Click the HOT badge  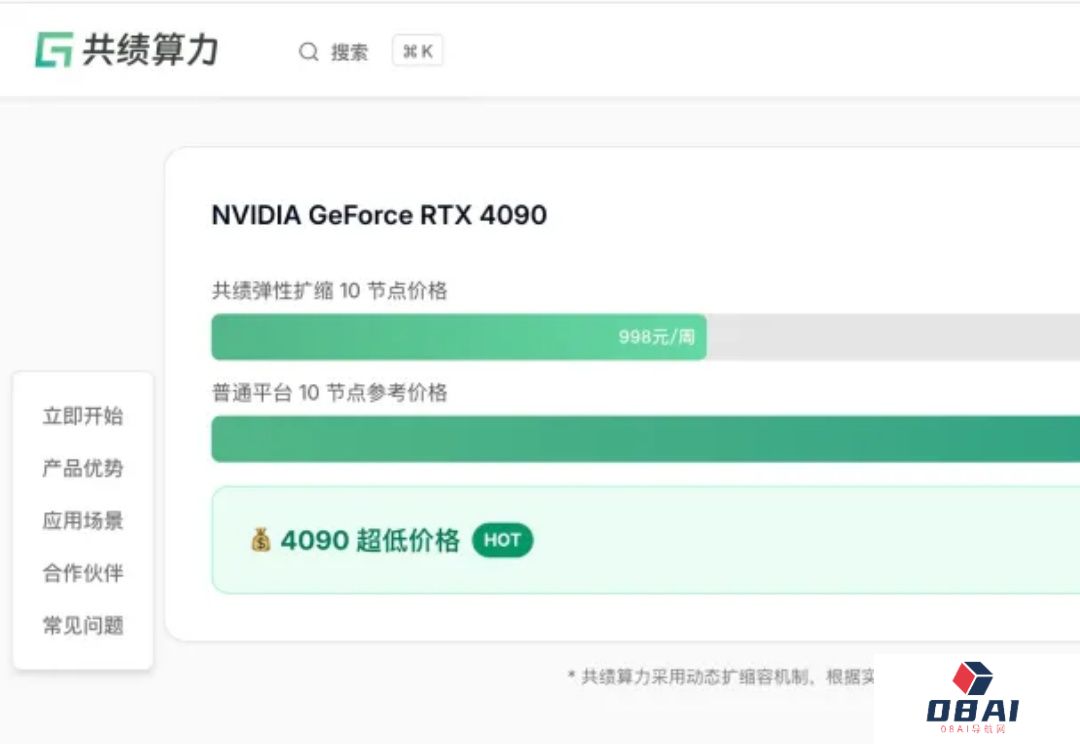click(502, 540)
